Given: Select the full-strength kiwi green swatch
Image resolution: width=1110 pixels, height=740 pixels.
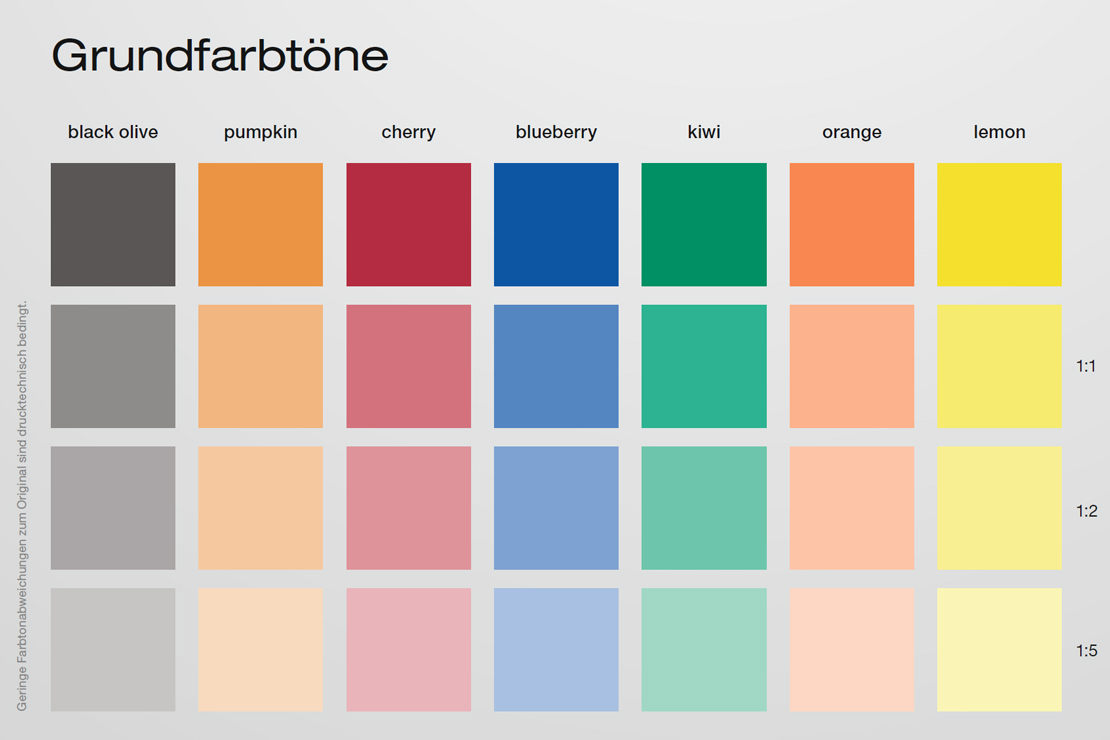Looking at the screenshot, I should click(704, 225).
